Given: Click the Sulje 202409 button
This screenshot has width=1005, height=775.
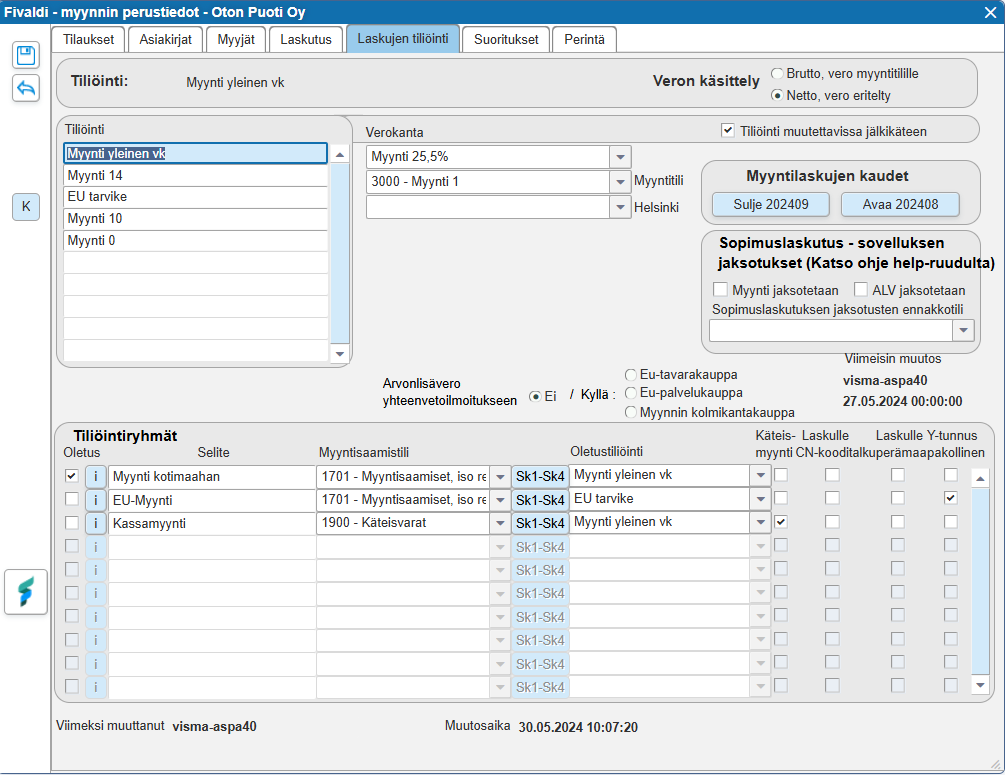Looking at the screenshot, I should 770,205.
